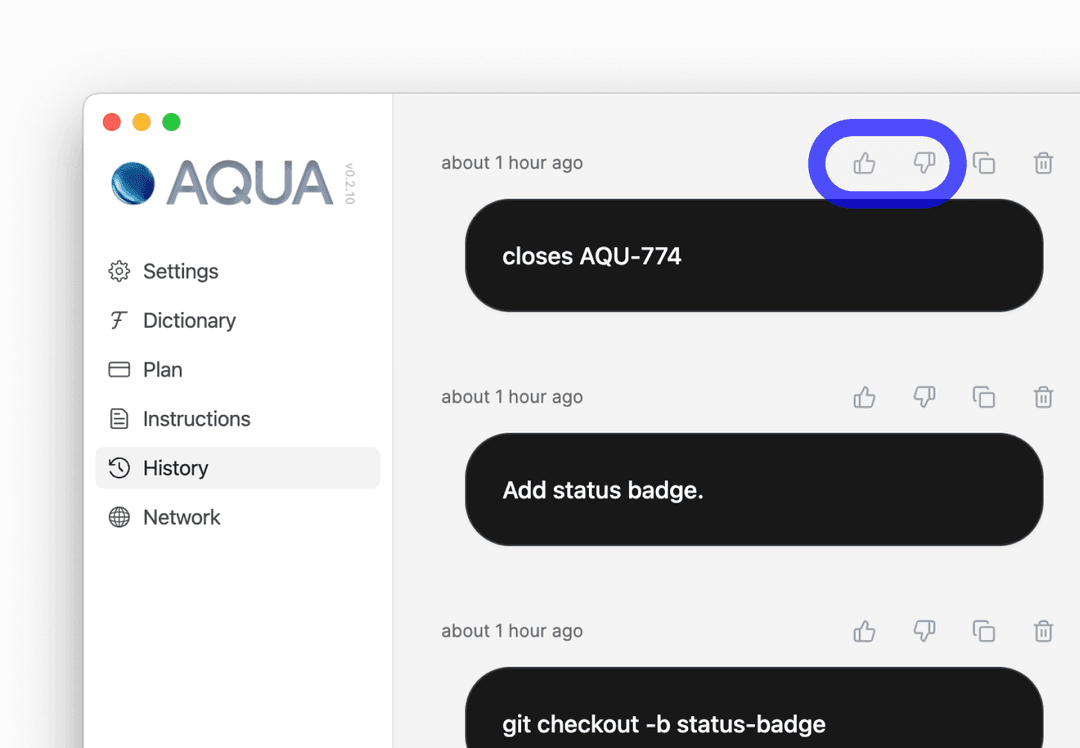This screenshot has height=748, width=1080.
Task: Thumbs up the 'closes AQU-774' entry
Action: 864,163
